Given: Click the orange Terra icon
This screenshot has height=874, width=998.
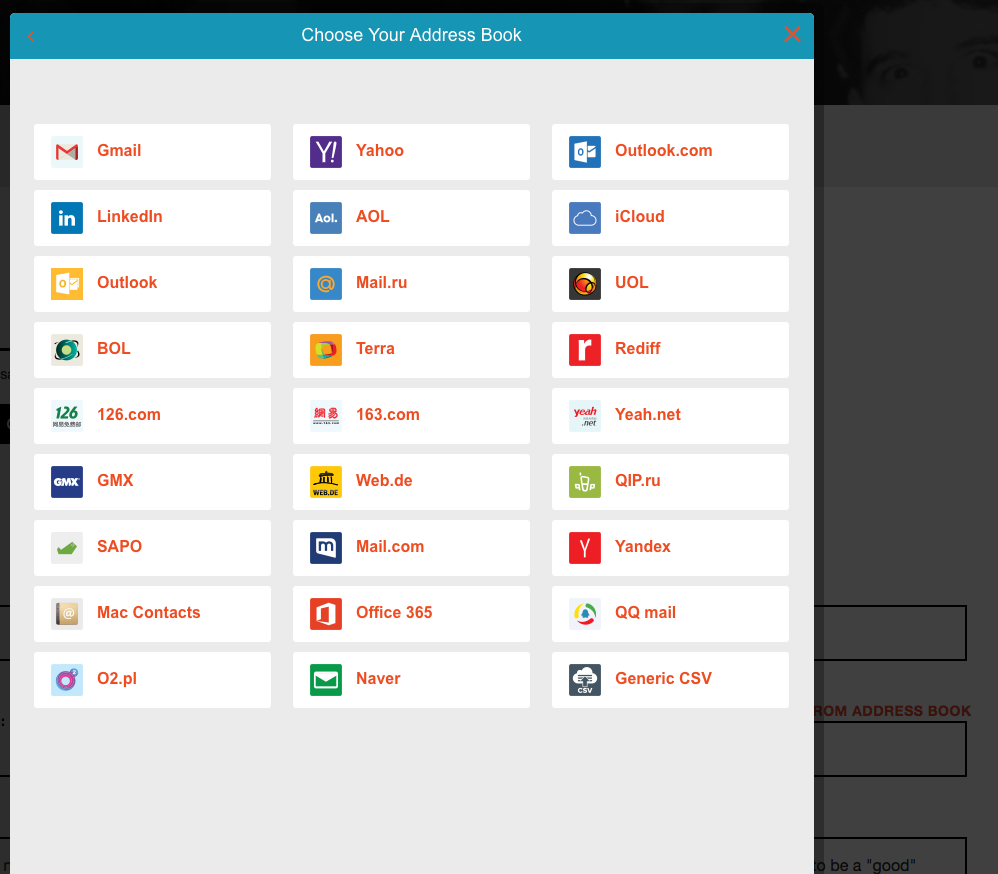Looking at the screenshot, I should pos(326,349).
